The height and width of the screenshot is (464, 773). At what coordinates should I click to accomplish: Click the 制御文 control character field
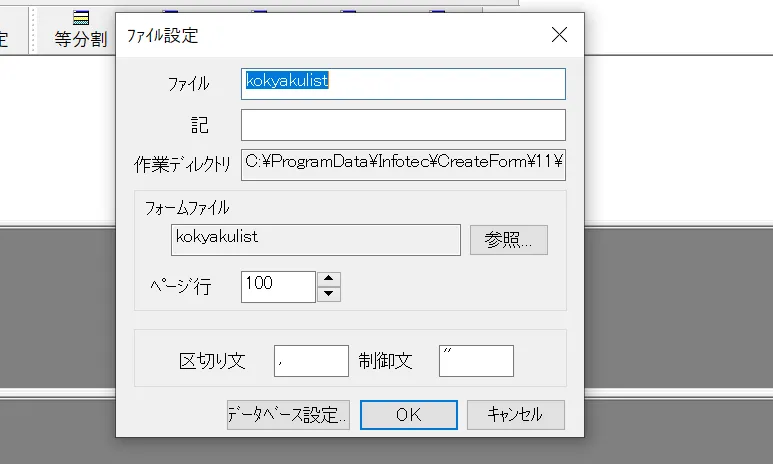[475, 361]
